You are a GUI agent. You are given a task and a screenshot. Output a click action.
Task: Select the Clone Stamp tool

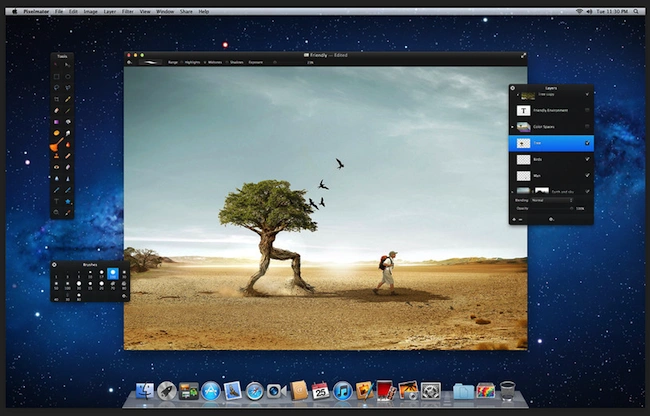pyautogui.click(x=56, y=156)
